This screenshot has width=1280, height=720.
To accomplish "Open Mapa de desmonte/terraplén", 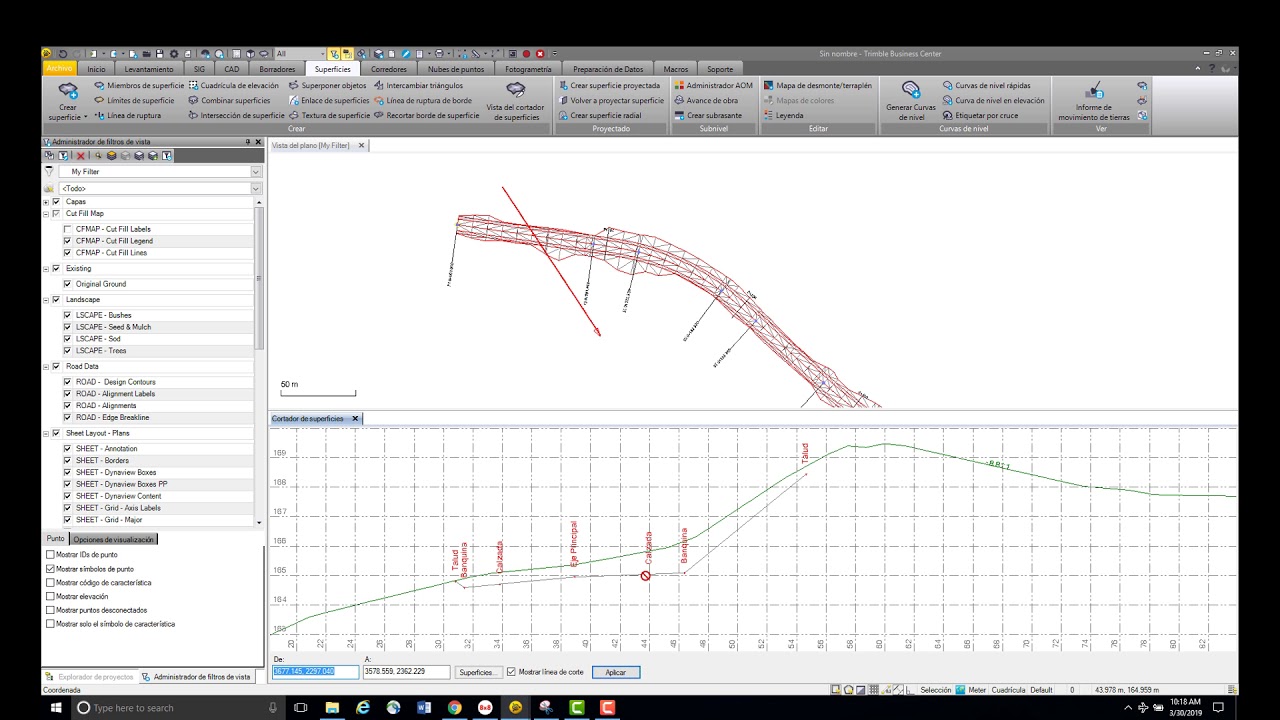I will [817, 86].
